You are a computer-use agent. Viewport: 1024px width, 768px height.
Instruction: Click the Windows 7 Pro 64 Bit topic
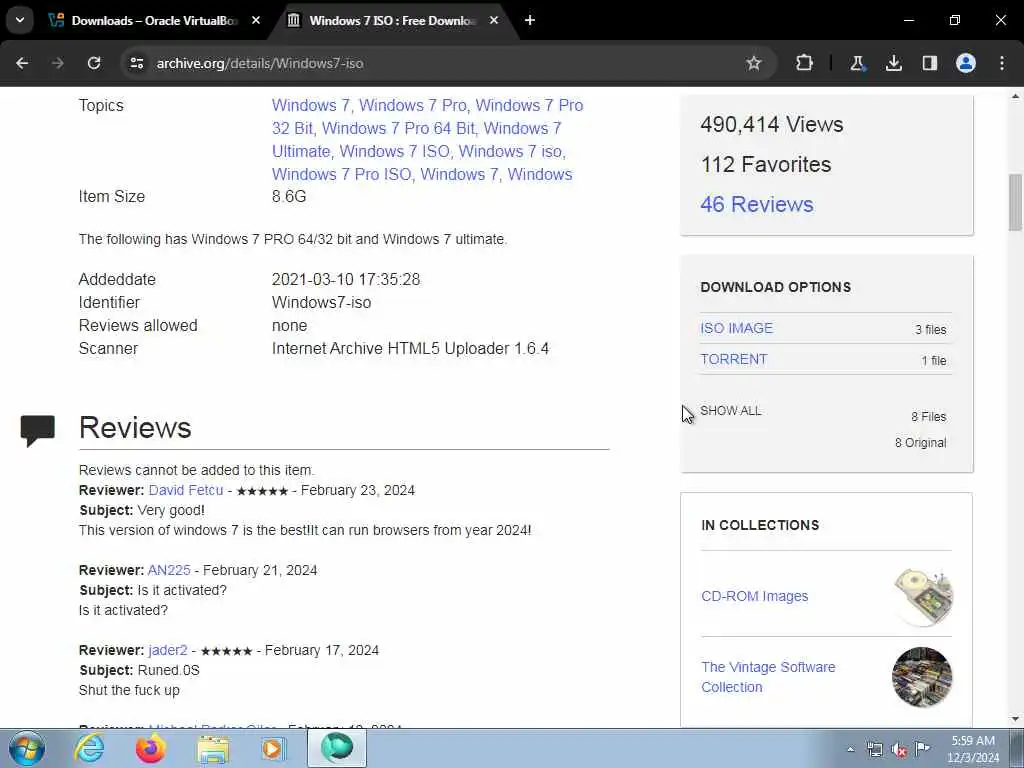(398, 129)
